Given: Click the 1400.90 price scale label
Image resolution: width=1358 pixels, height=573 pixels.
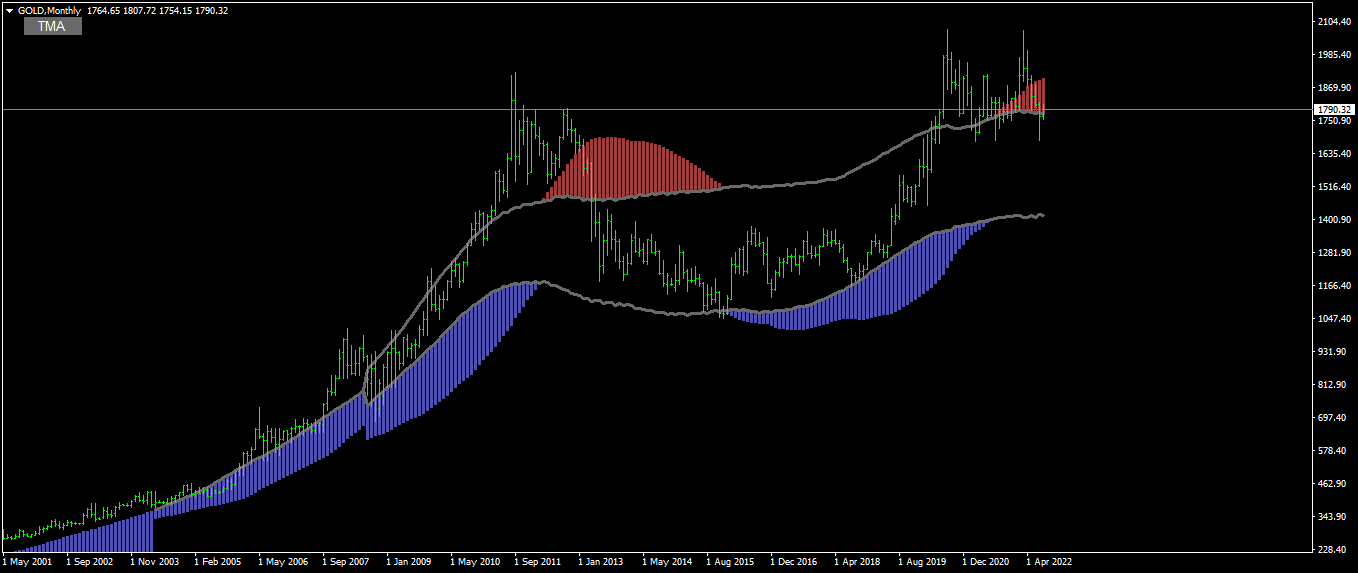Looking at the screenshot, I should 1334,220.
